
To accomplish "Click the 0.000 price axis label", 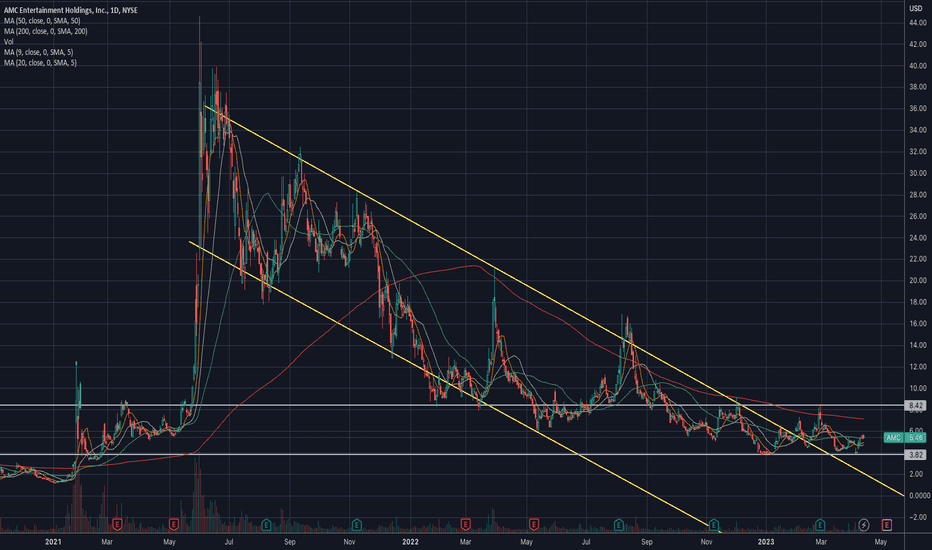I will pos(919,496).
